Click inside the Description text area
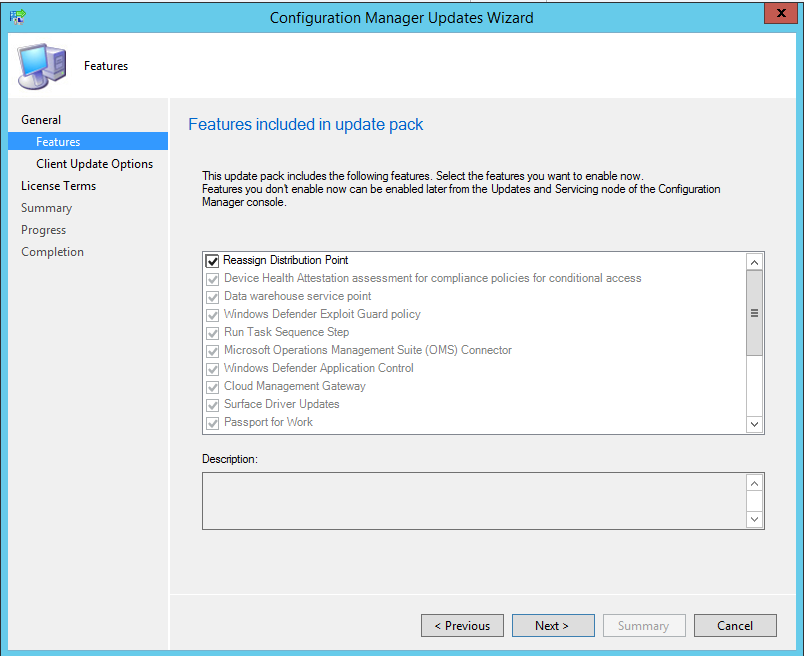The width and height of the screenshot is (804, 656). (470, 501)
